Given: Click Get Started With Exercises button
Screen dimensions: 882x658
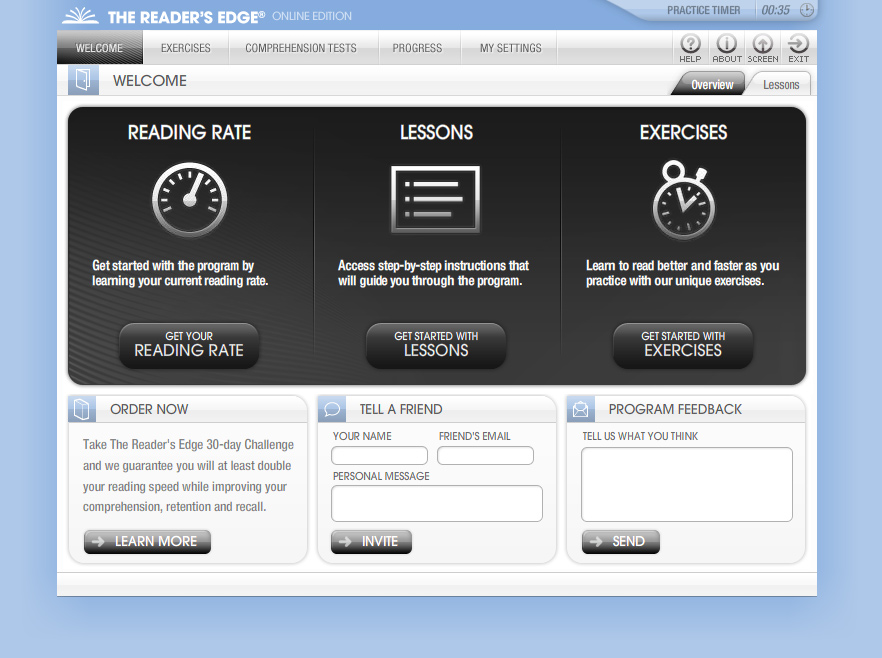Looking at the screenshot, I should 683,345.
